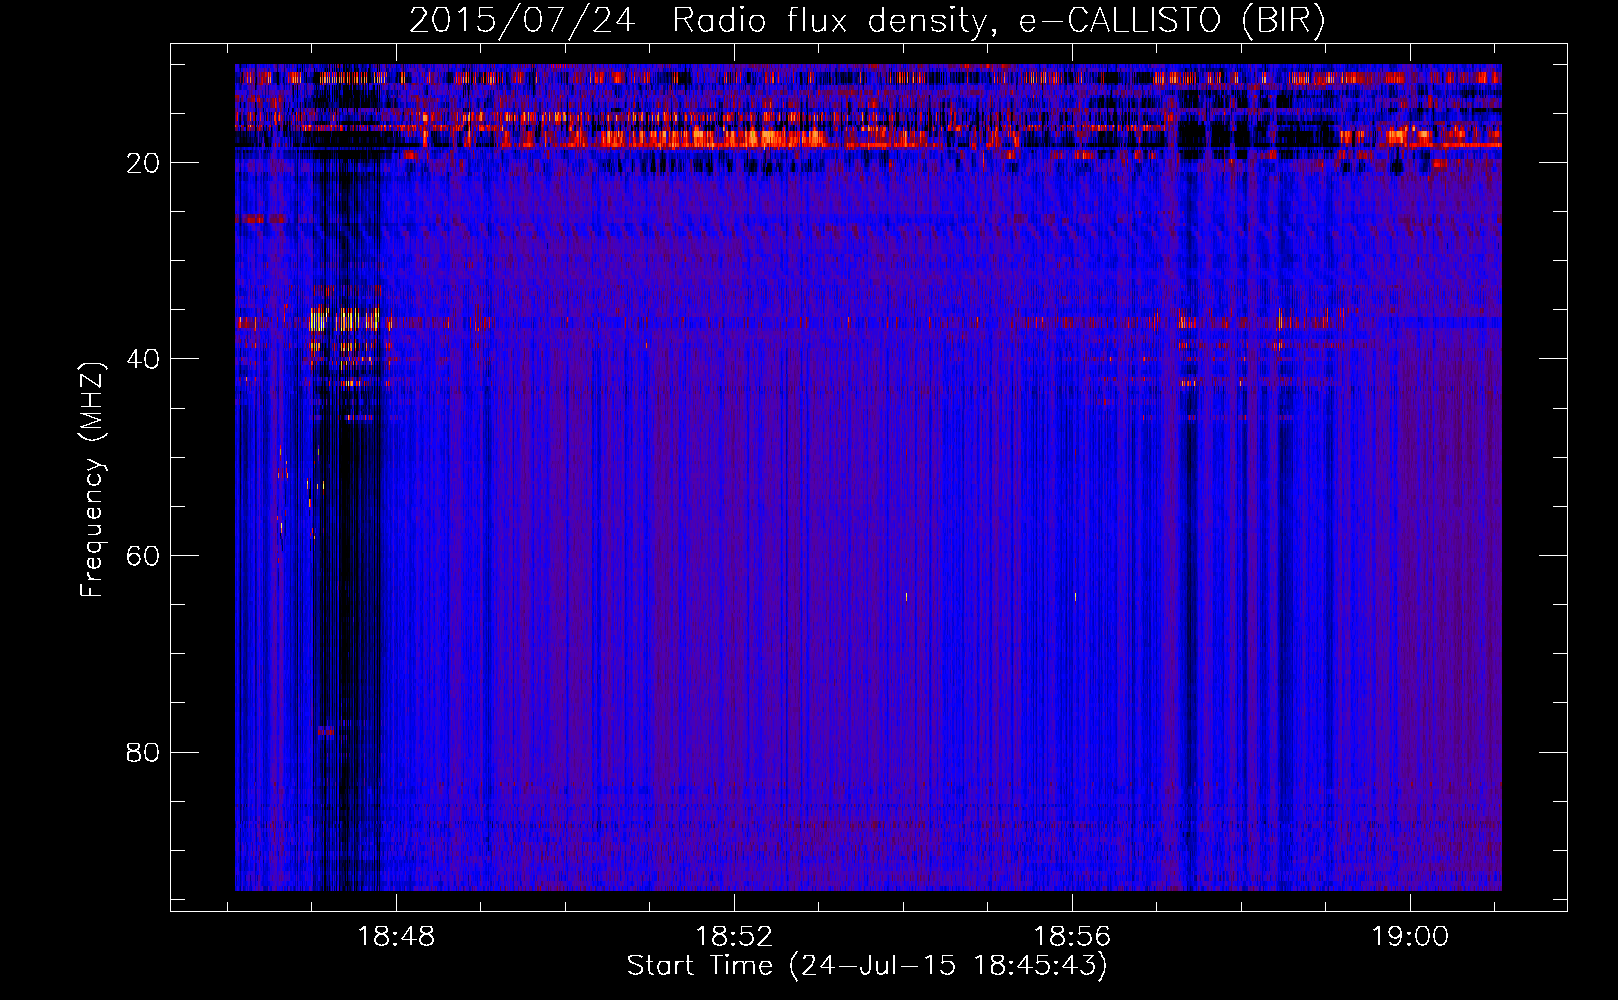The width and height of the screenshot is (1618, 1000).
Task: Click the 18:56 time tick label
Action: 1073,937
